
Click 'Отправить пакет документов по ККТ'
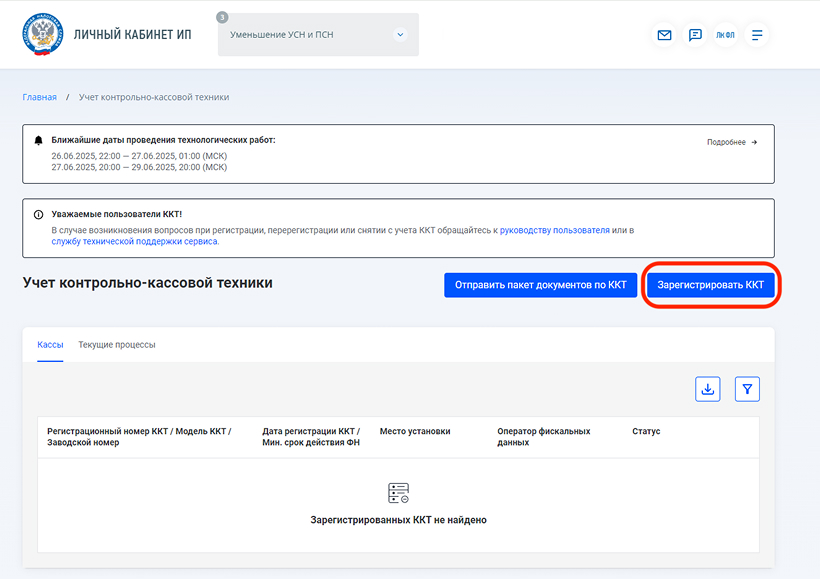coord(540,285)
